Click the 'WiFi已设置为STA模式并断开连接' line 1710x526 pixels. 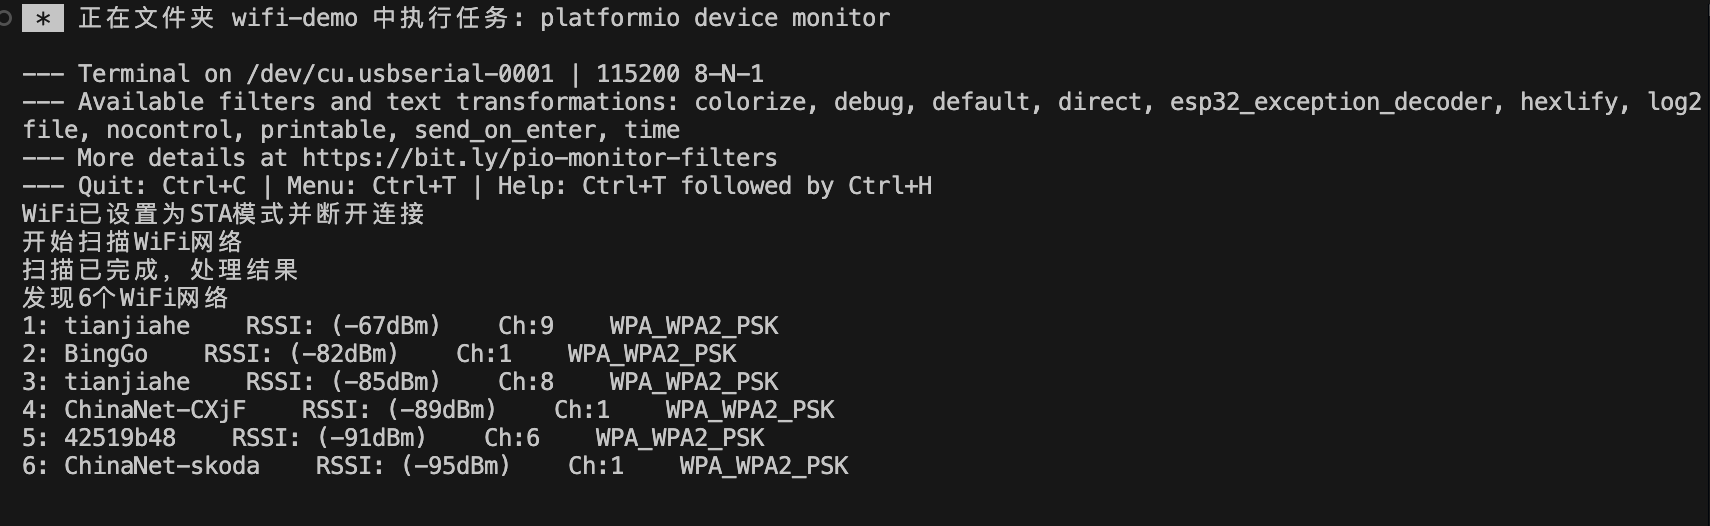(x=224, y=214)
